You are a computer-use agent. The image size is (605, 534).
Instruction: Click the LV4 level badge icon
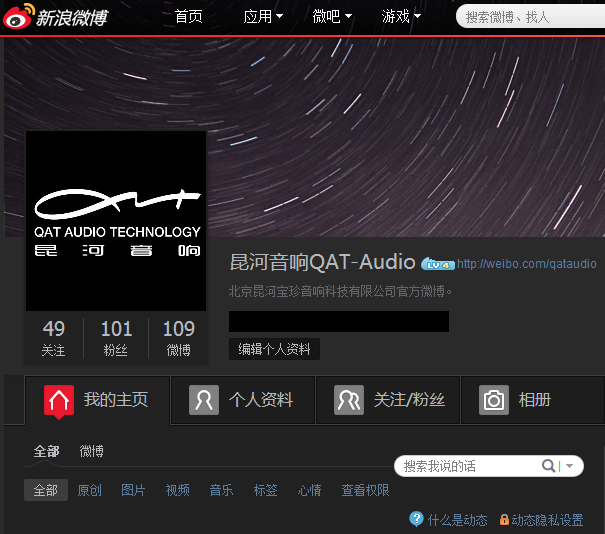[437, 264]
